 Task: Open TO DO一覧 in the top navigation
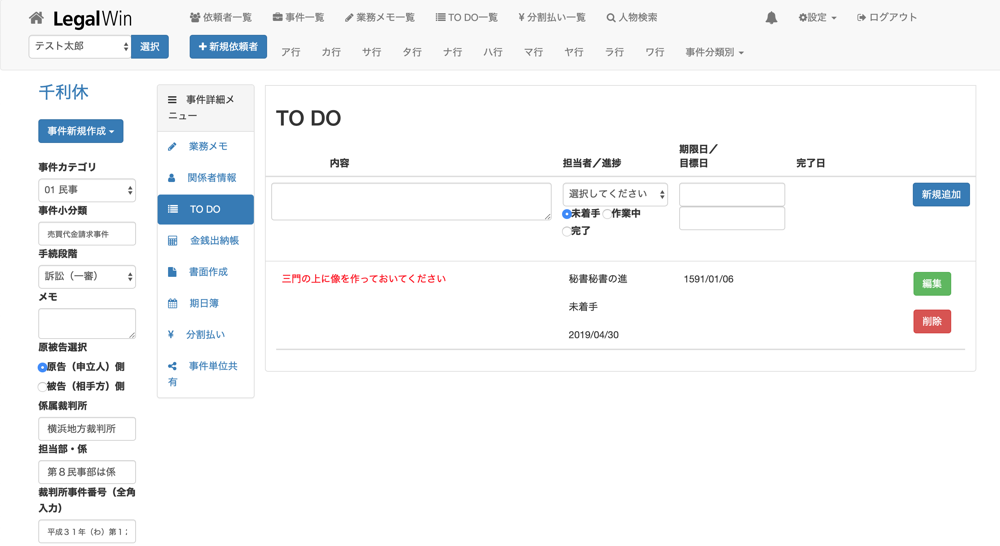pyautogui.click(x=466, y=18)
